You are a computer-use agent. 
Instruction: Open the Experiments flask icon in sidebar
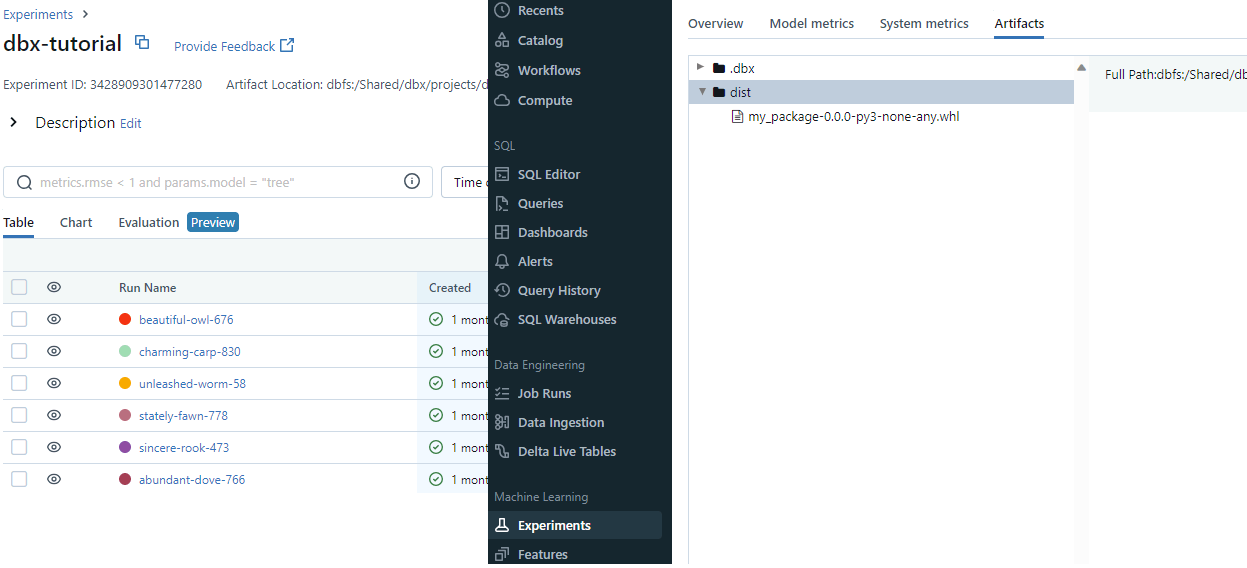[502, 525]
